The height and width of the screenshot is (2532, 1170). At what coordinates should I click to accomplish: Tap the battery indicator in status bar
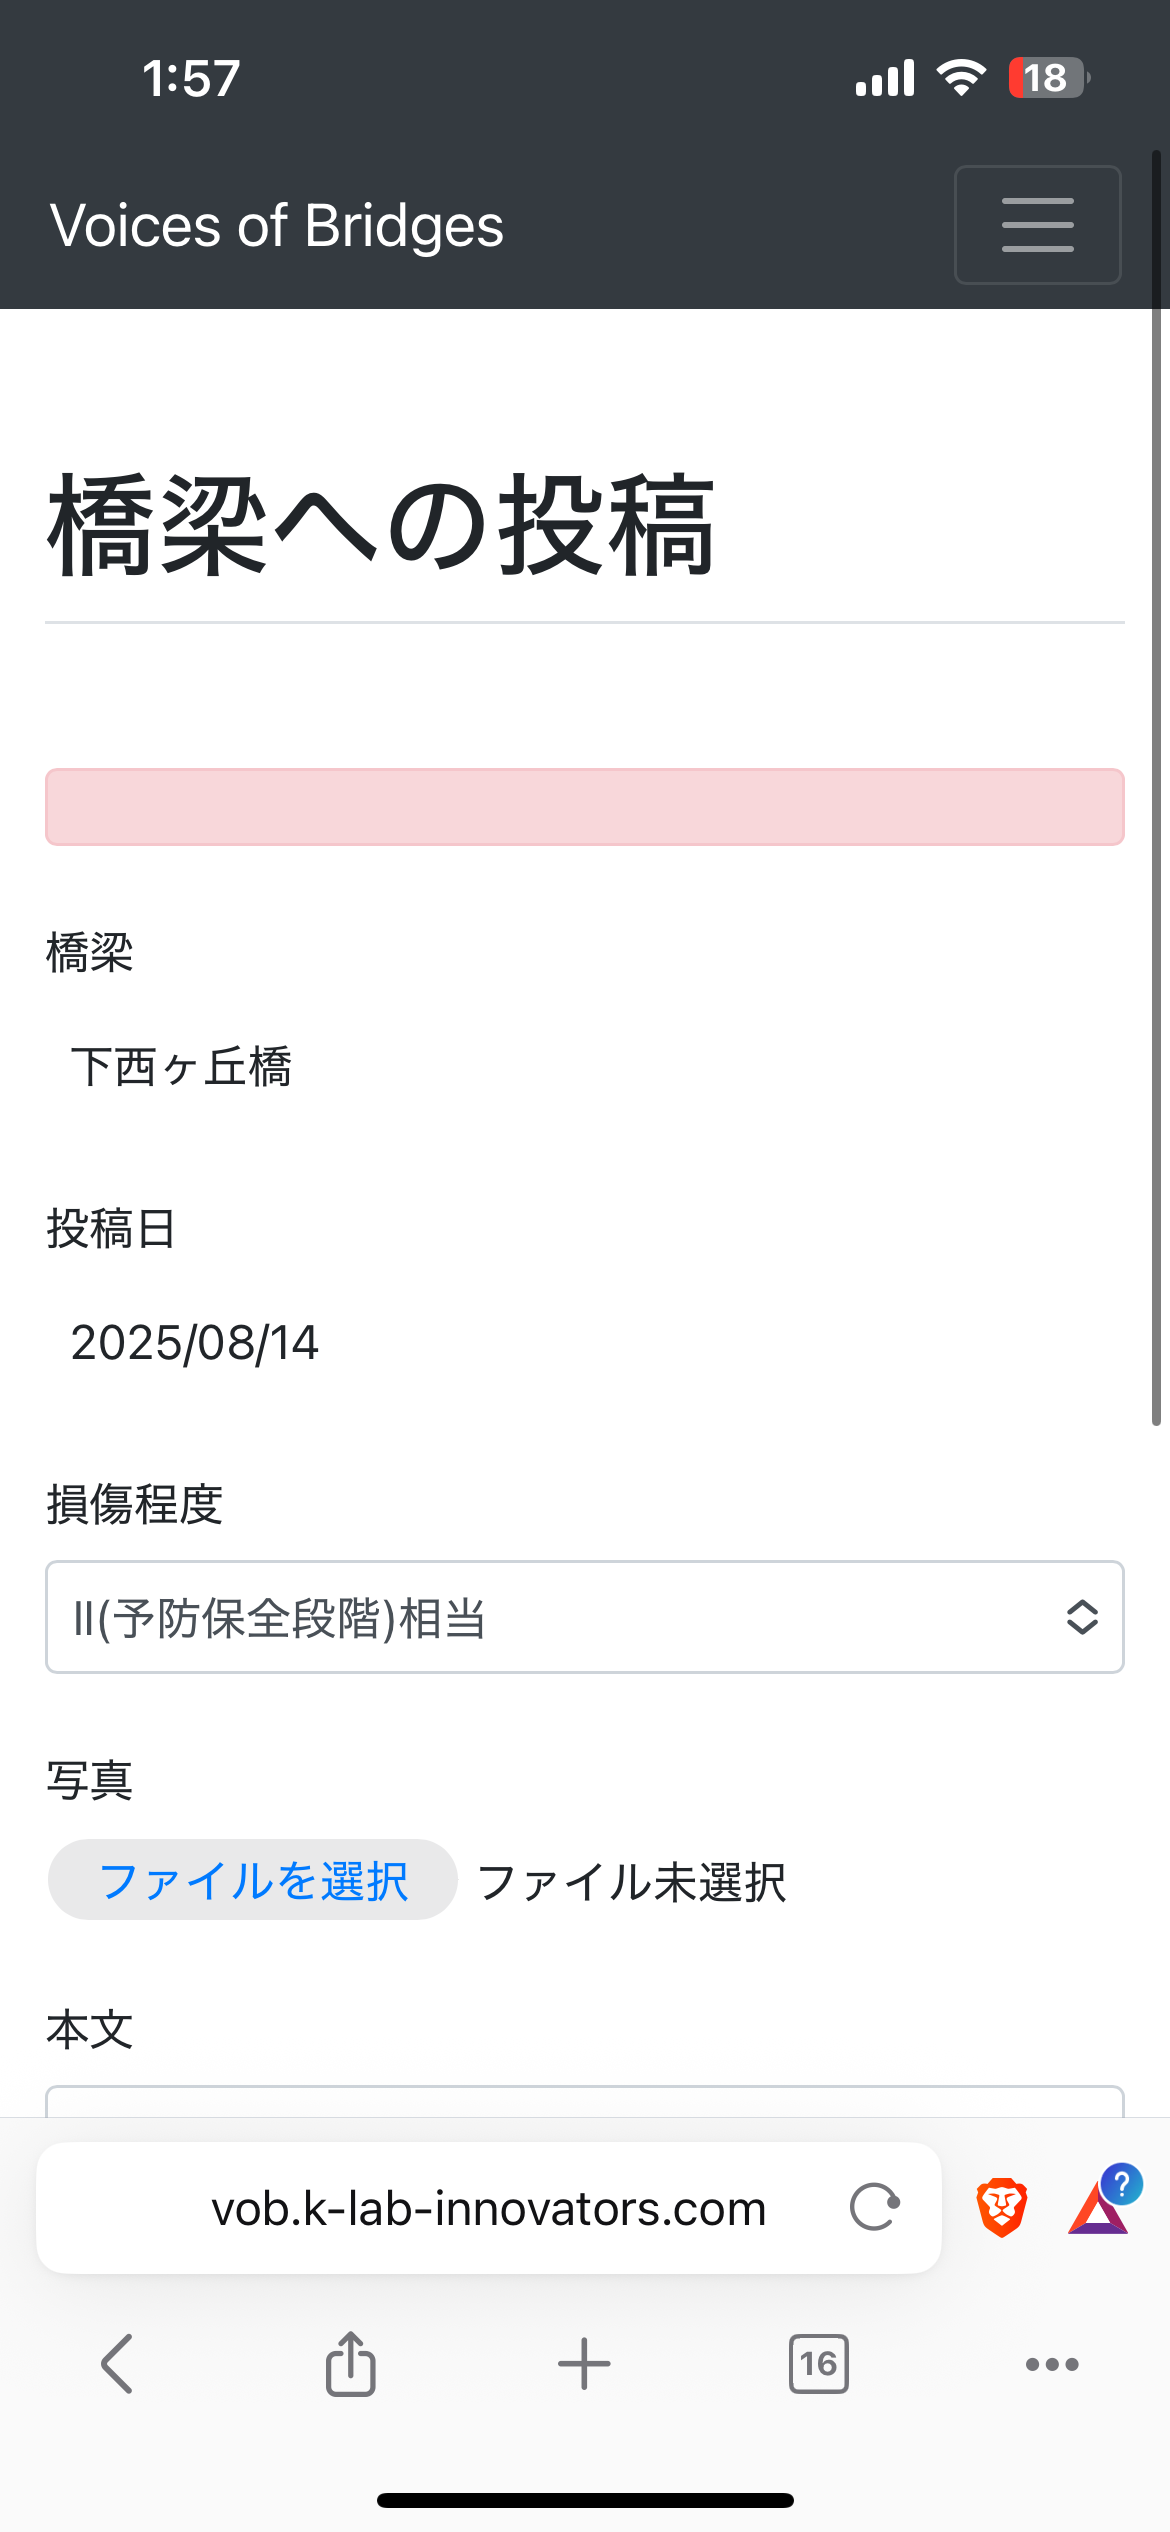pos(1047,78)
